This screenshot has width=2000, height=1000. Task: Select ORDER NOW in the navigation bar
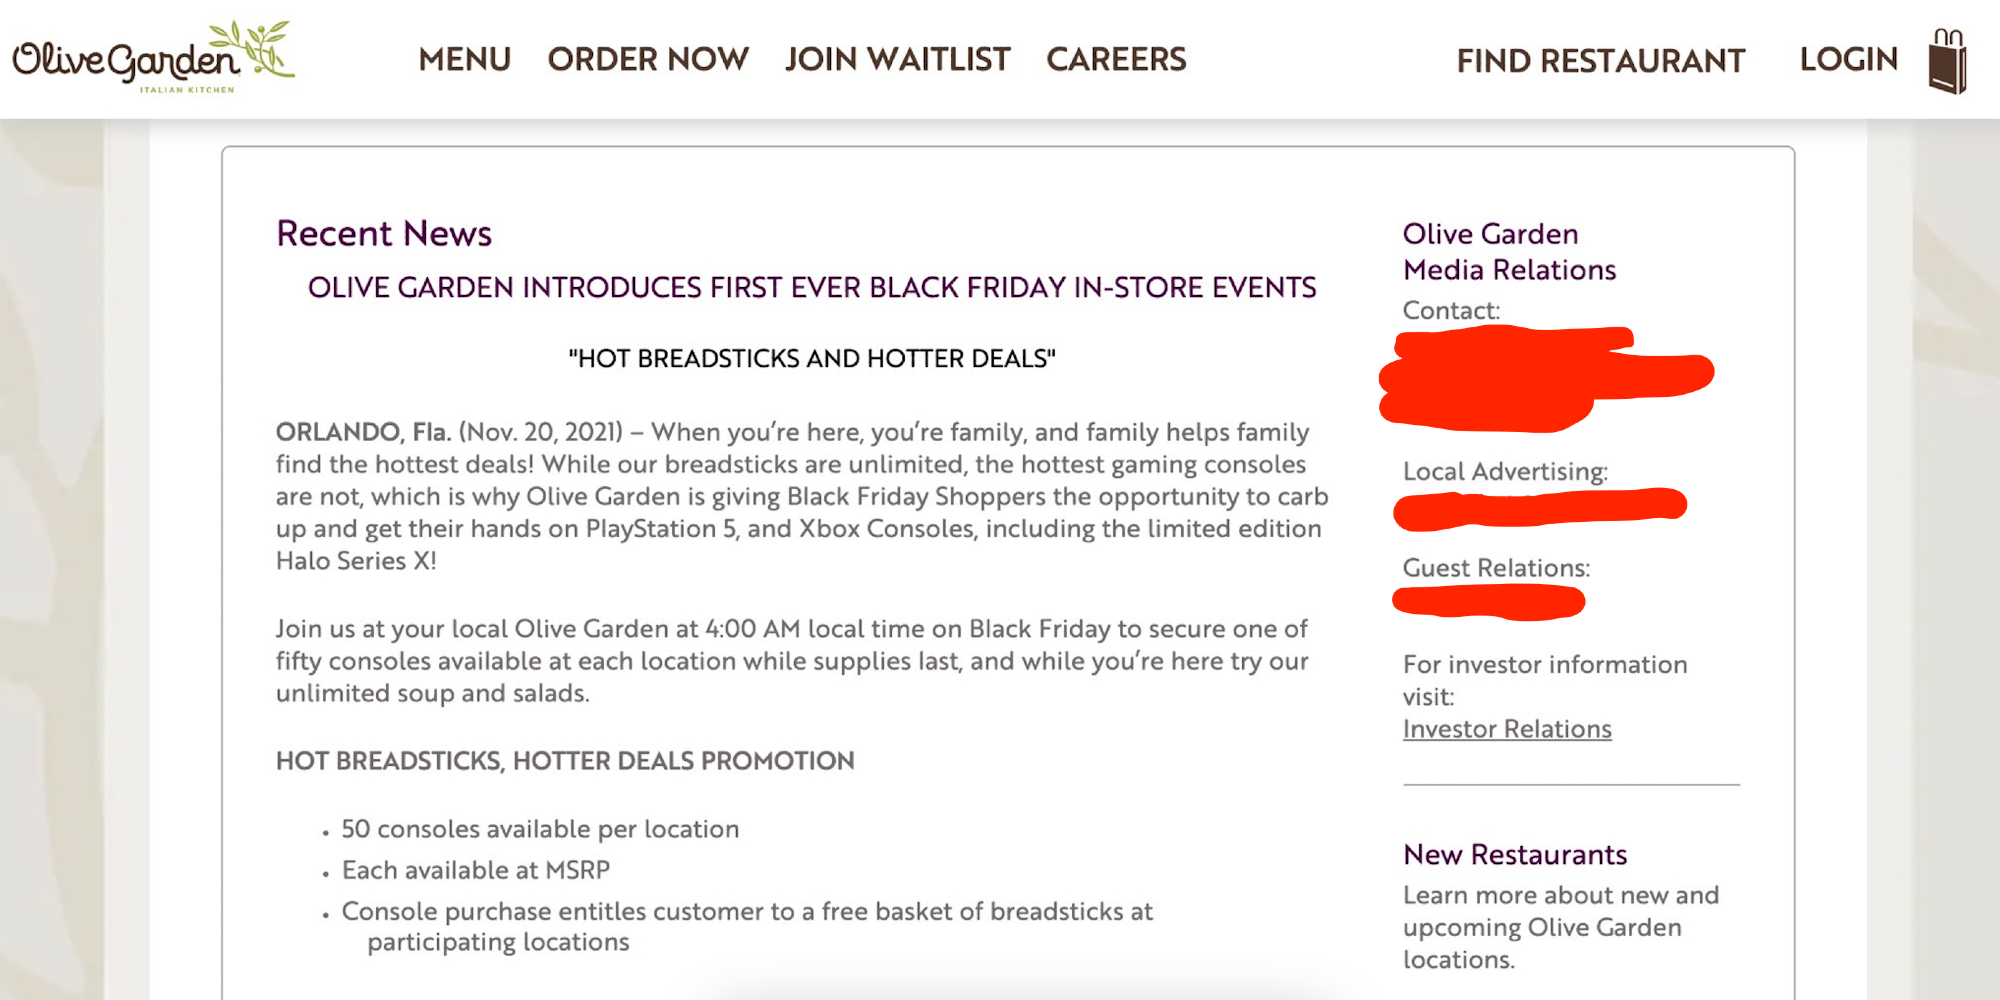pyautogui.click(x=648, y=60)
